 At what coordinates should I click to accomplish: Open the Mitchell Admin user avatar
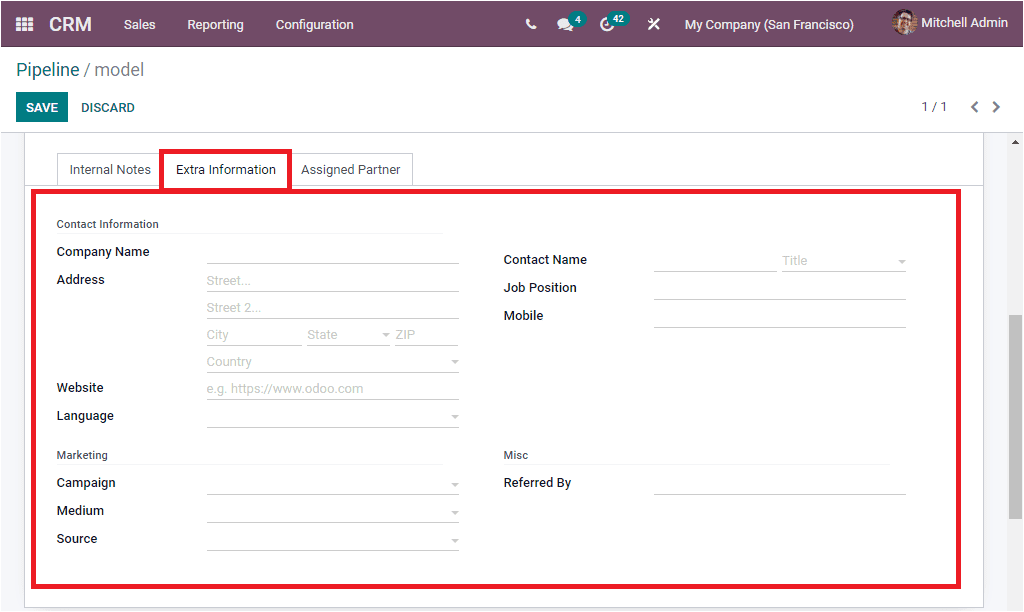[x=903, y=22]
